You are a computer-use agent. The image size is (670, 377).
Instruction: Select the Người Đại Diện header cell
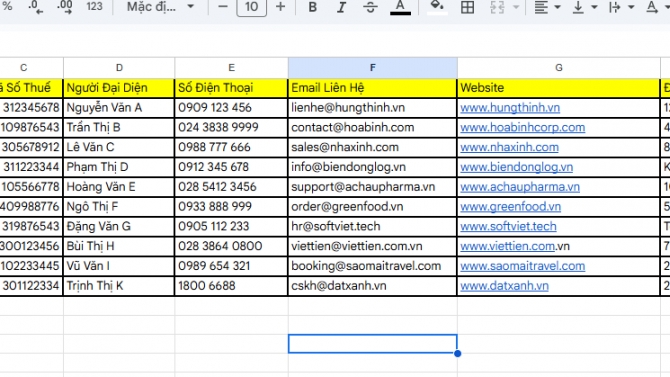point(119,88)
